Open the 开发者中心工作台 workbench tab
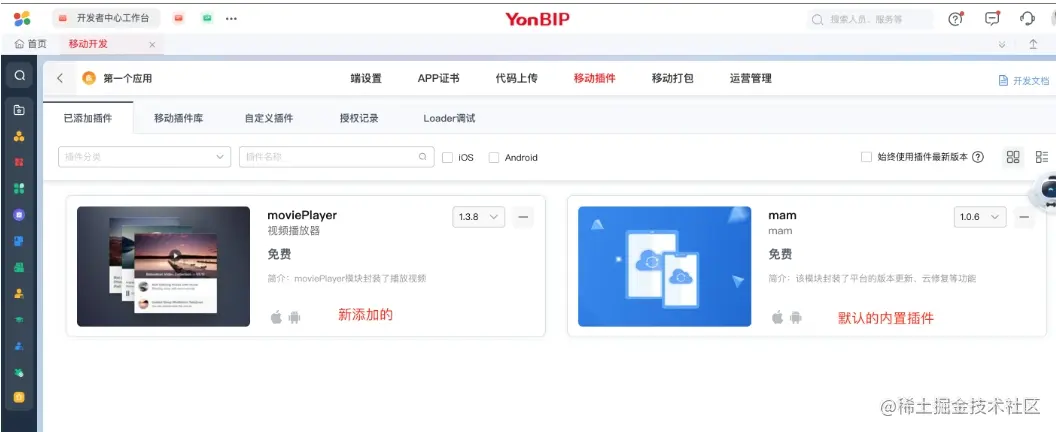 pos(106,19)
